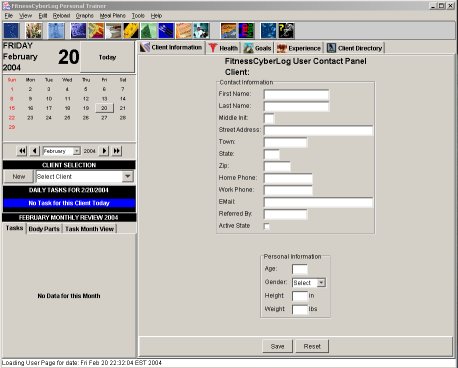The image size is (458, 368).
Task: Open the View menu
Action: 25,16
